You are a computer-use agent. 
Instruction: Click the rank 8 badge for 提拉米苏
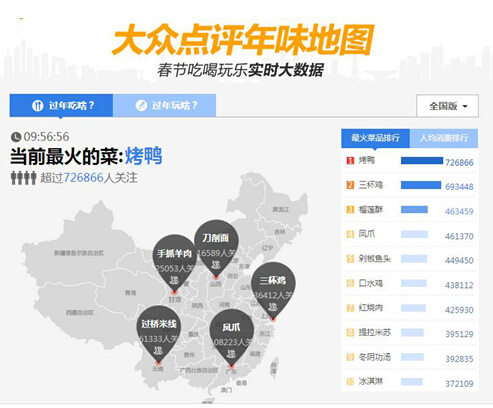coord(350,332)
